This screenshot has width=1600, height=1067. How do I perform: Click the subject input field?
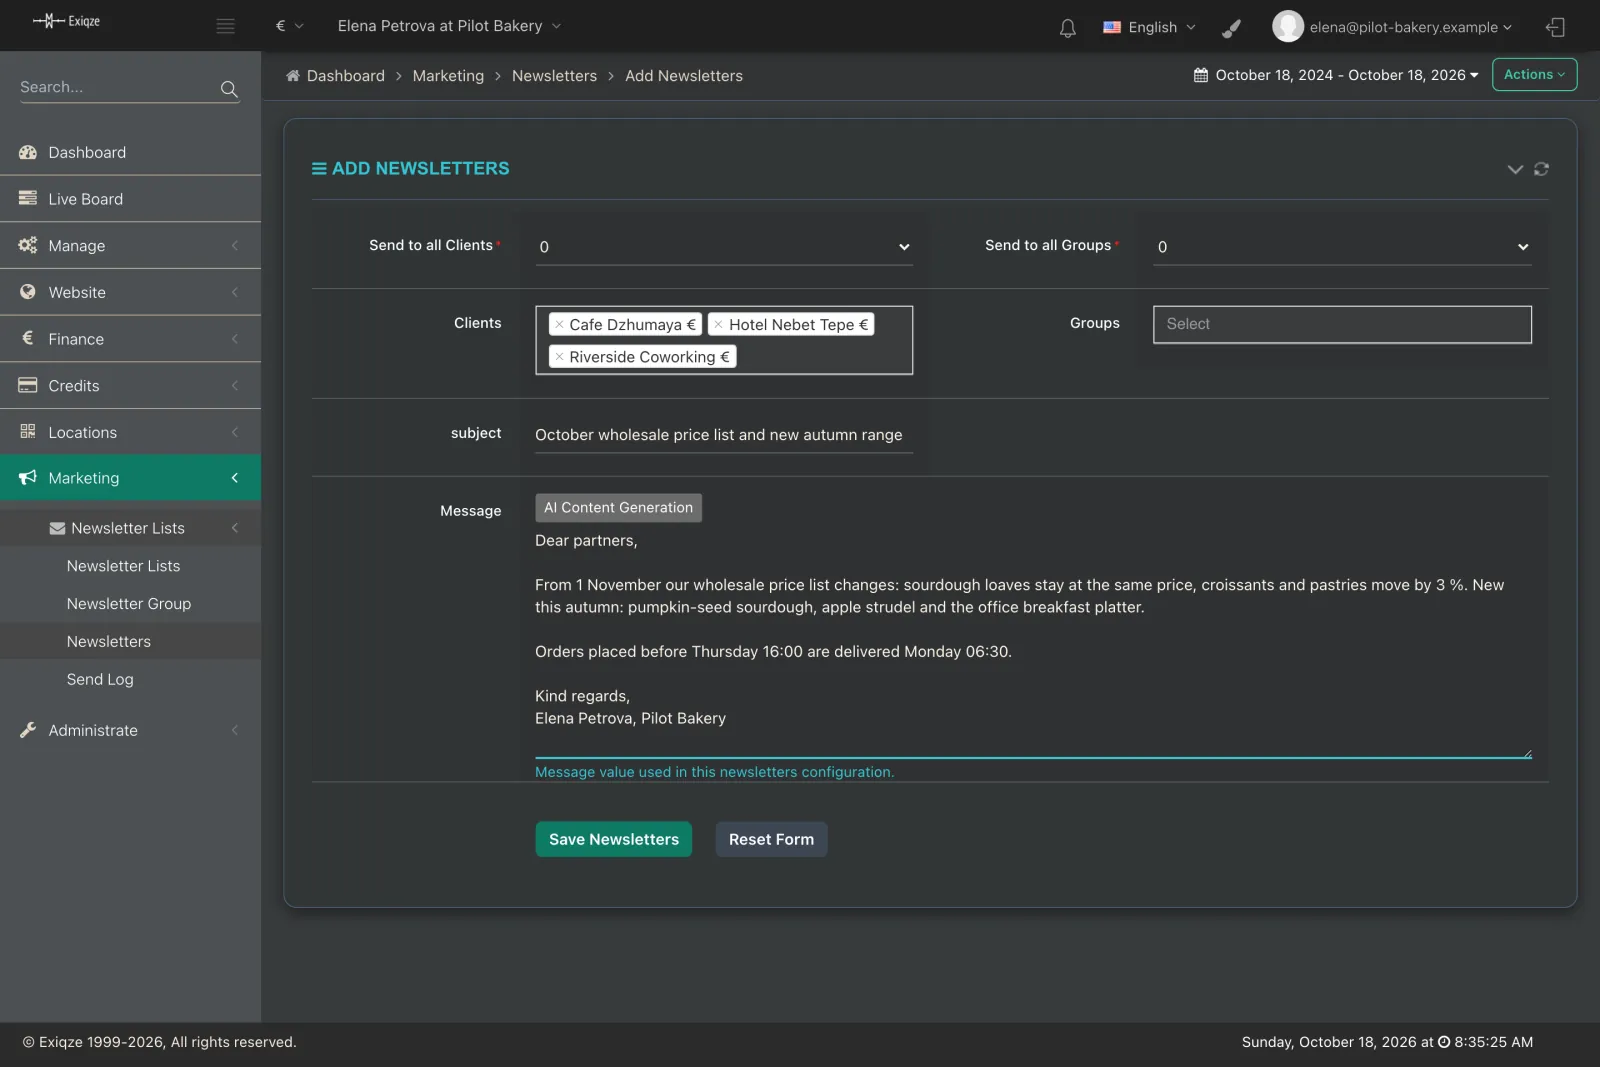point(724,435)
